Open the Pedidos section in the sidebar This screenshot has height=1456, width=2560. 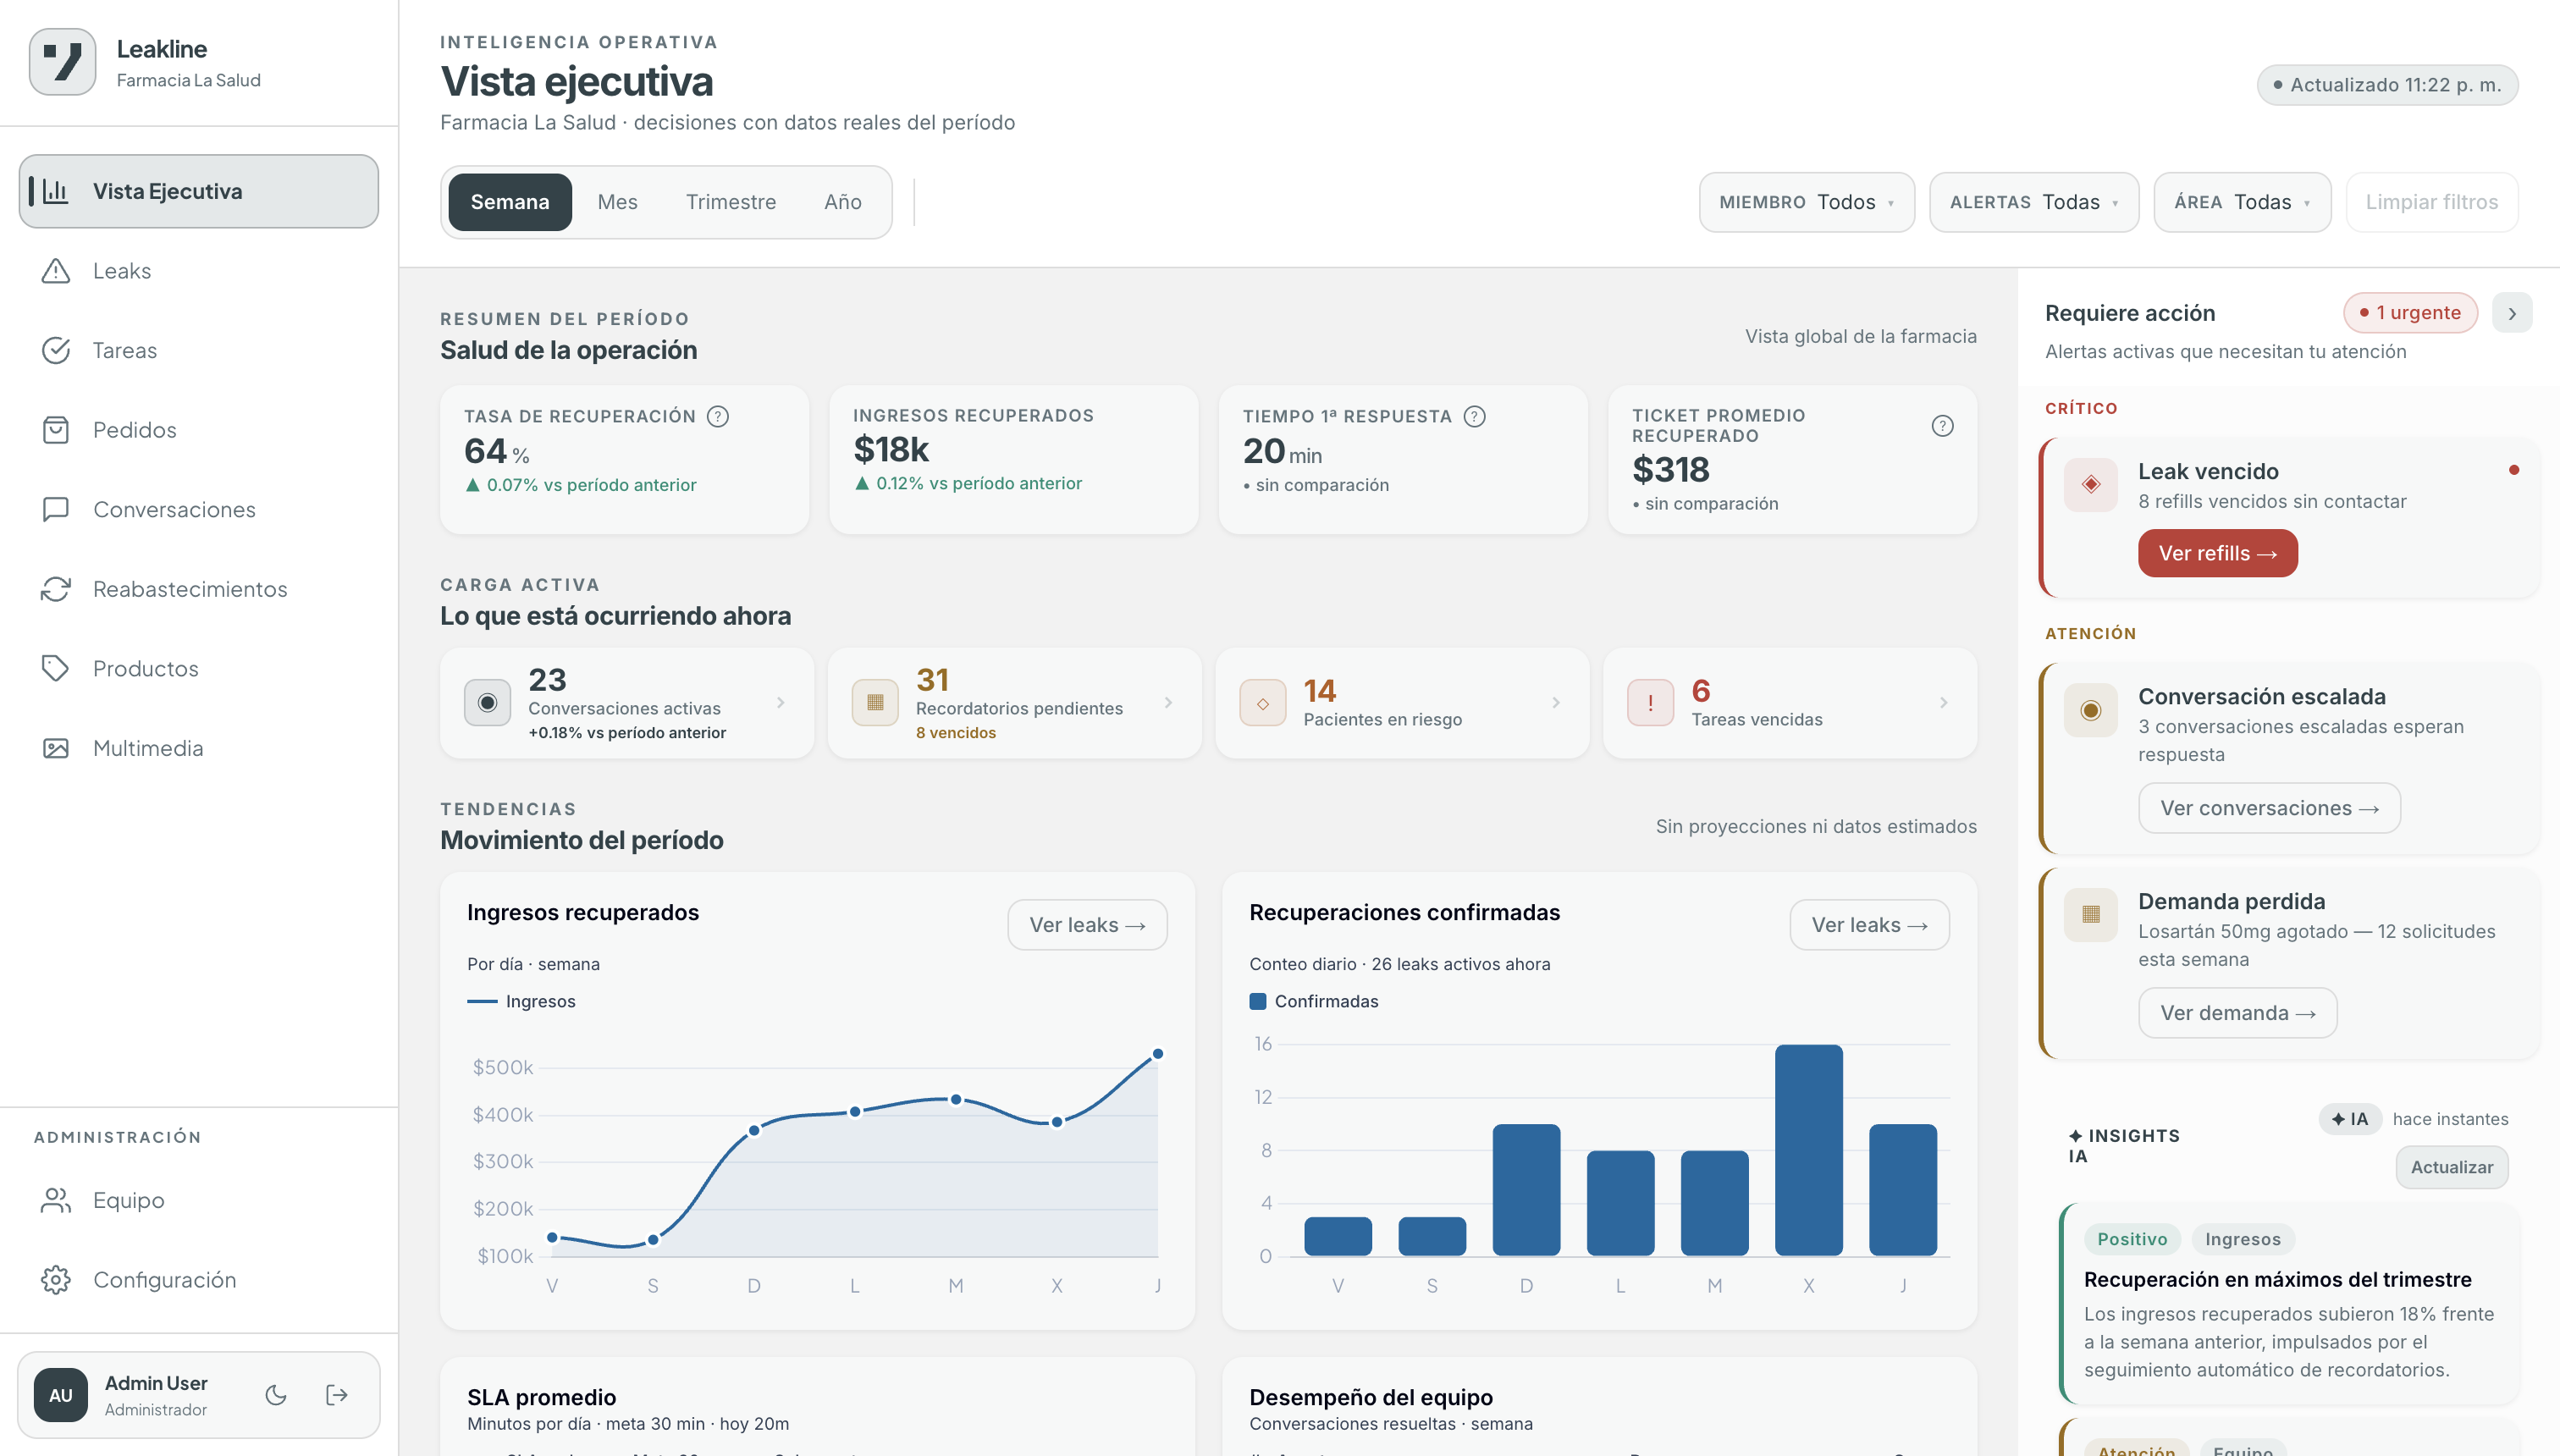tap(199, 430)
